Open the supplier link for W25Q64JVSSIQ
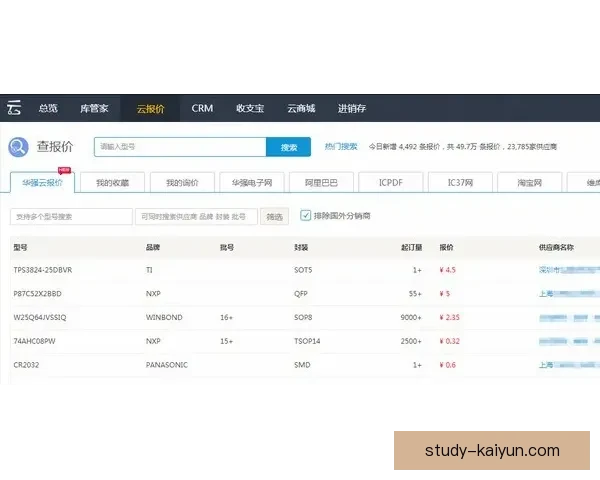Viewport: 600px width, 480px height. point(569,317)
